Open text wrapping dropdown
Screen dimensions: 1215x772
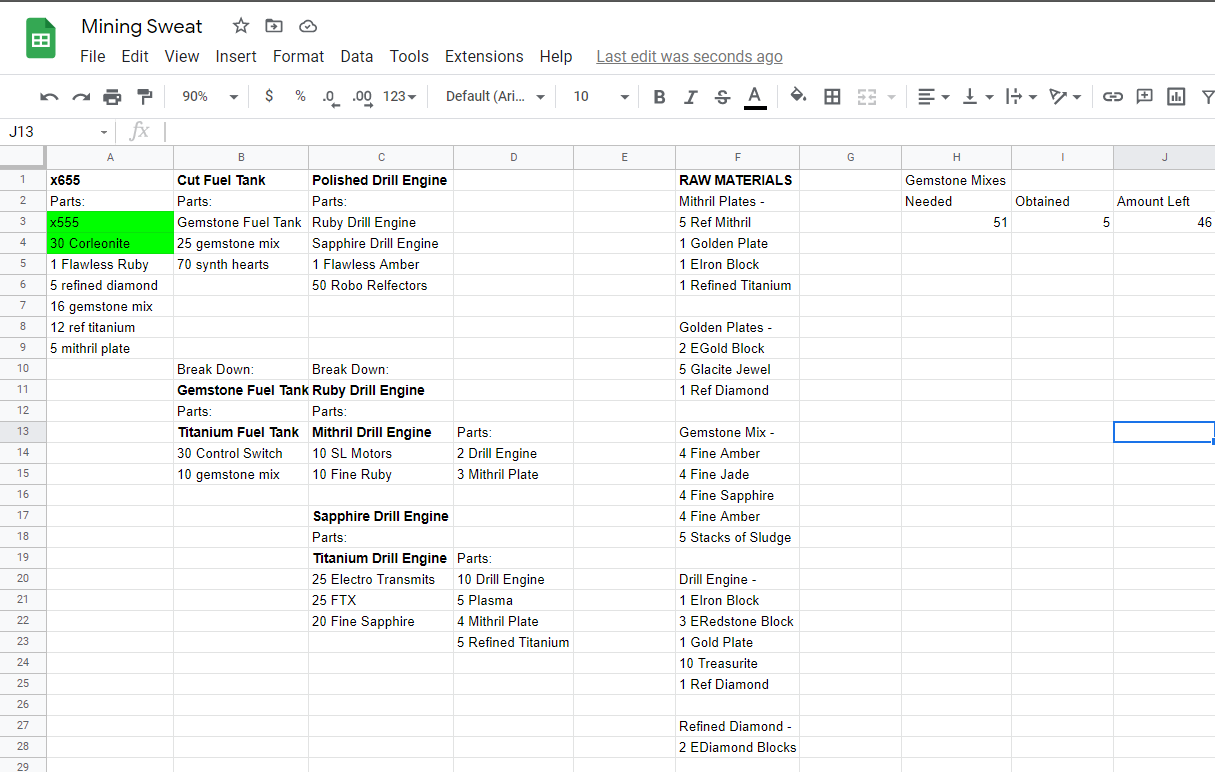coord(1021,96)
